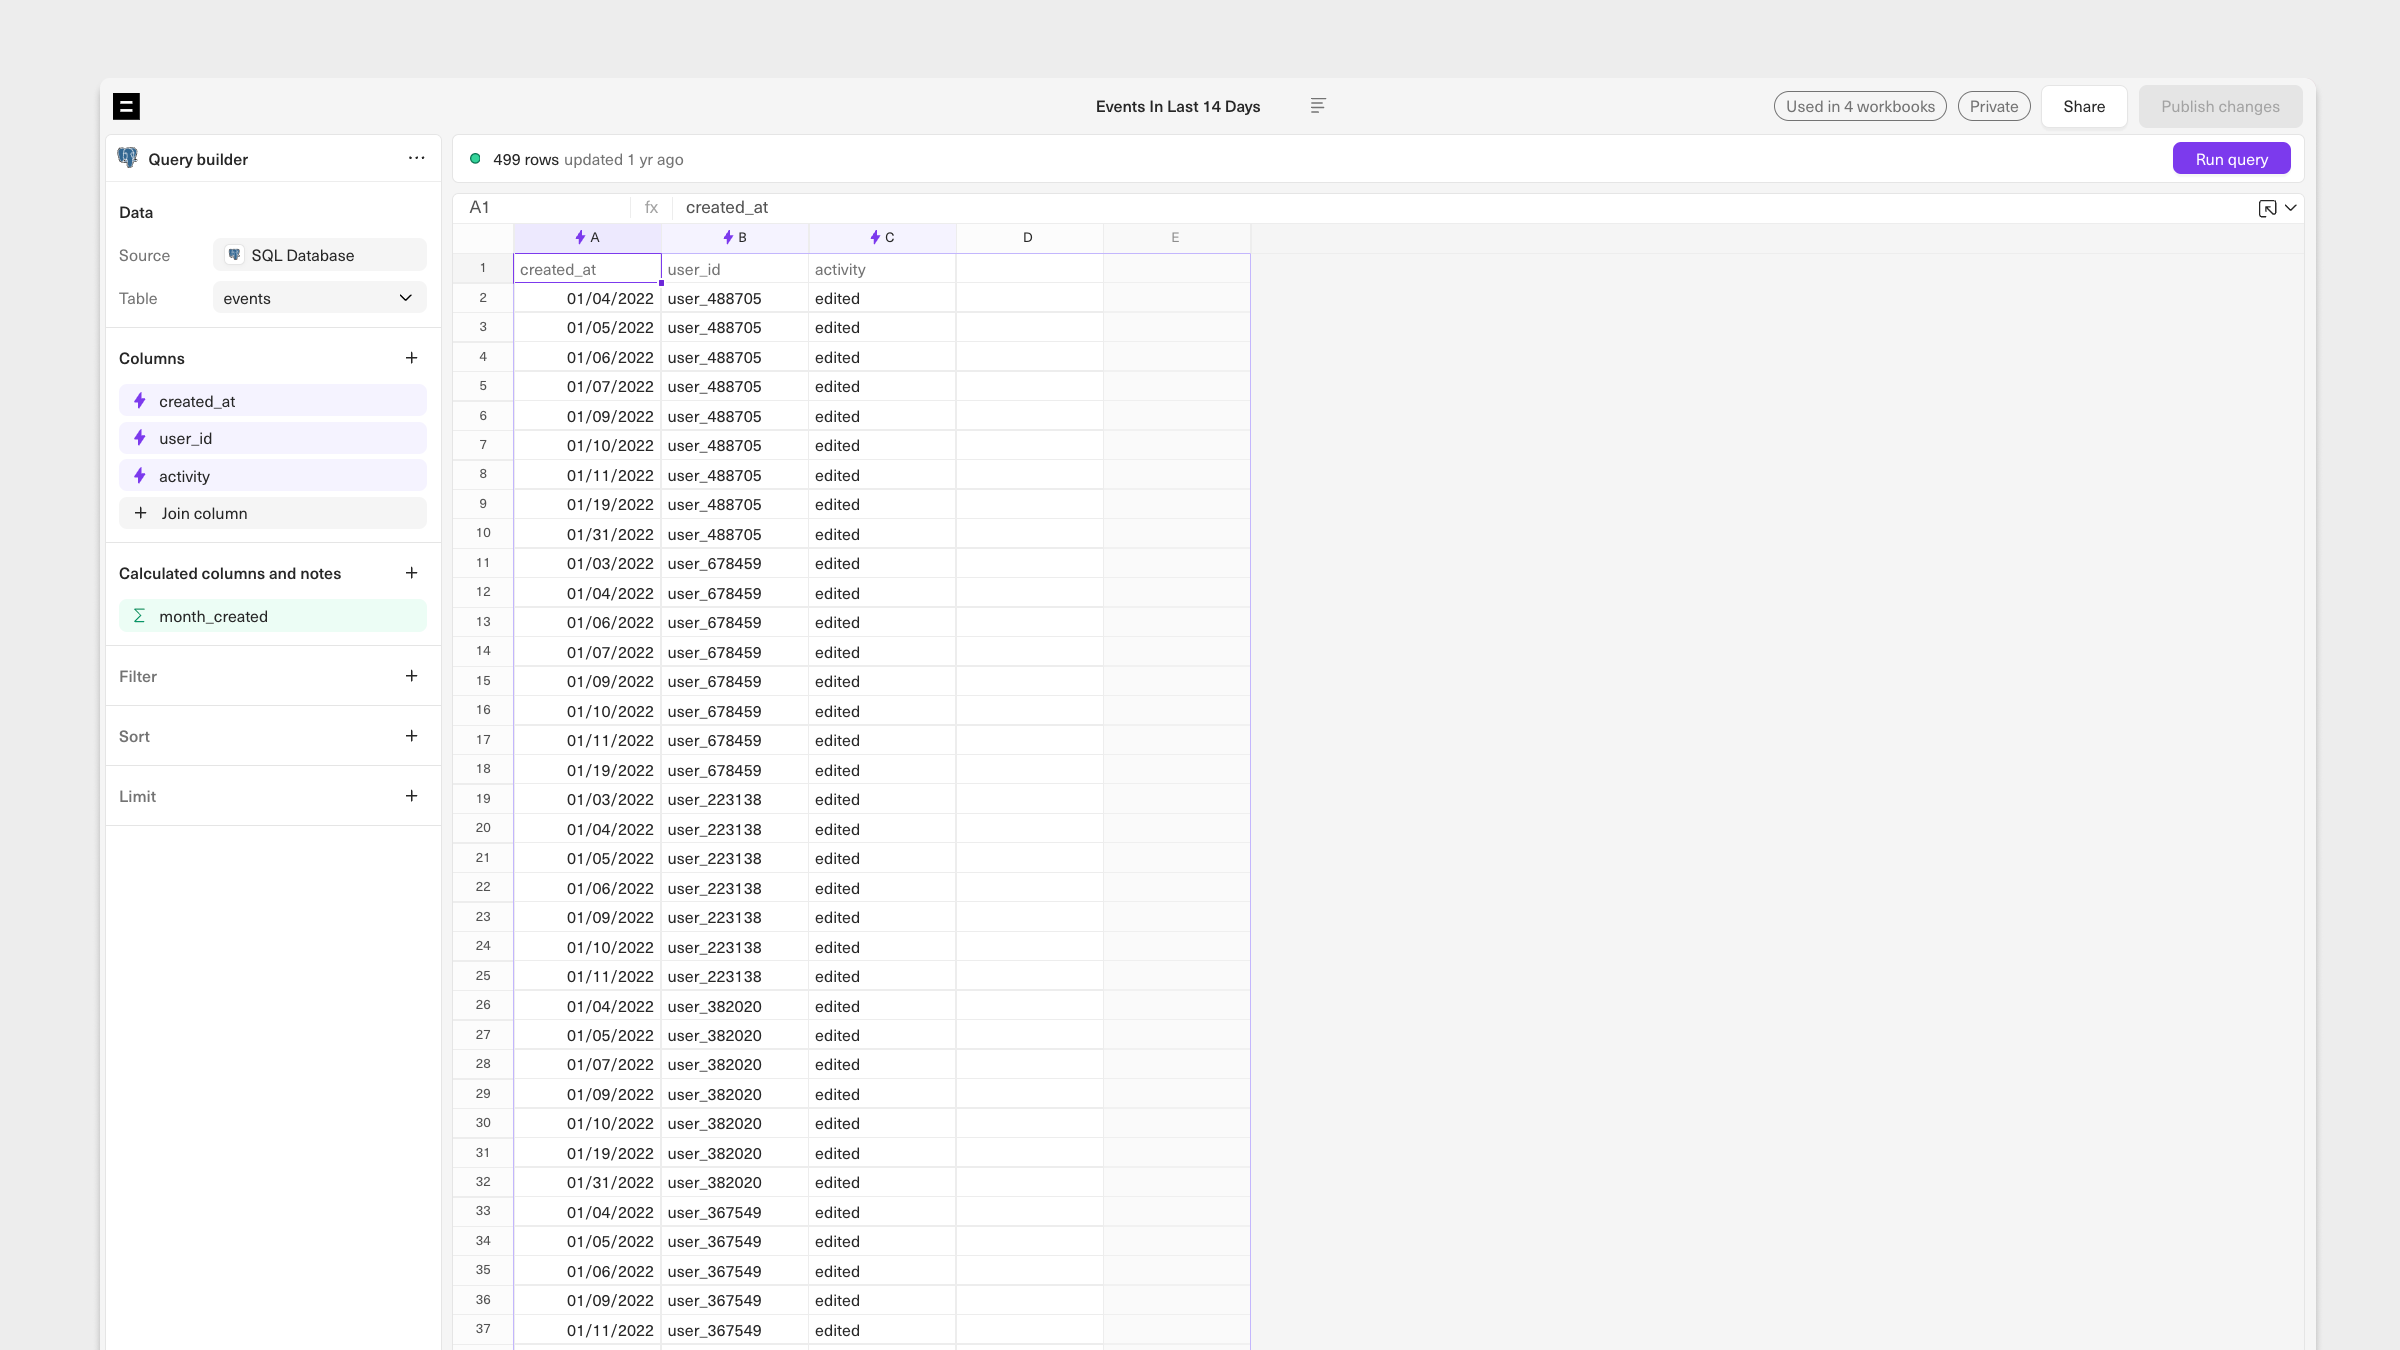This screenshot has height=1350, width=2400.
Task: Add a row limit with plus icon
Action: (x=411, y=796)
